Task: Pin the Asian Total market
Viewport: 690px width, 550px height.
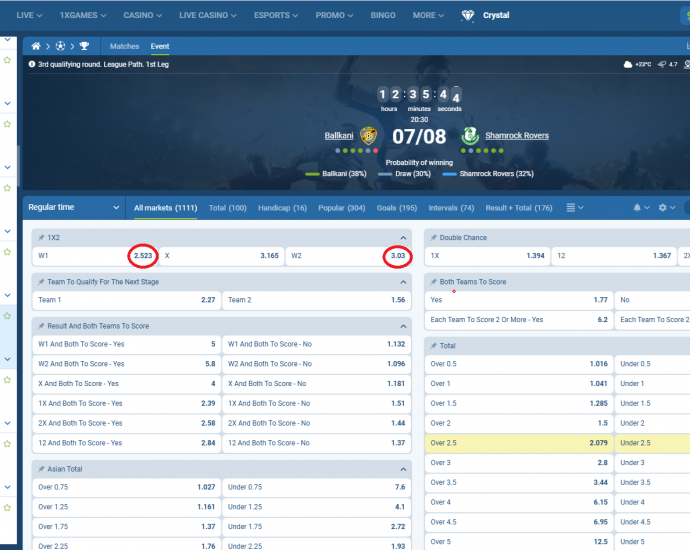Action: click(41, 469)
